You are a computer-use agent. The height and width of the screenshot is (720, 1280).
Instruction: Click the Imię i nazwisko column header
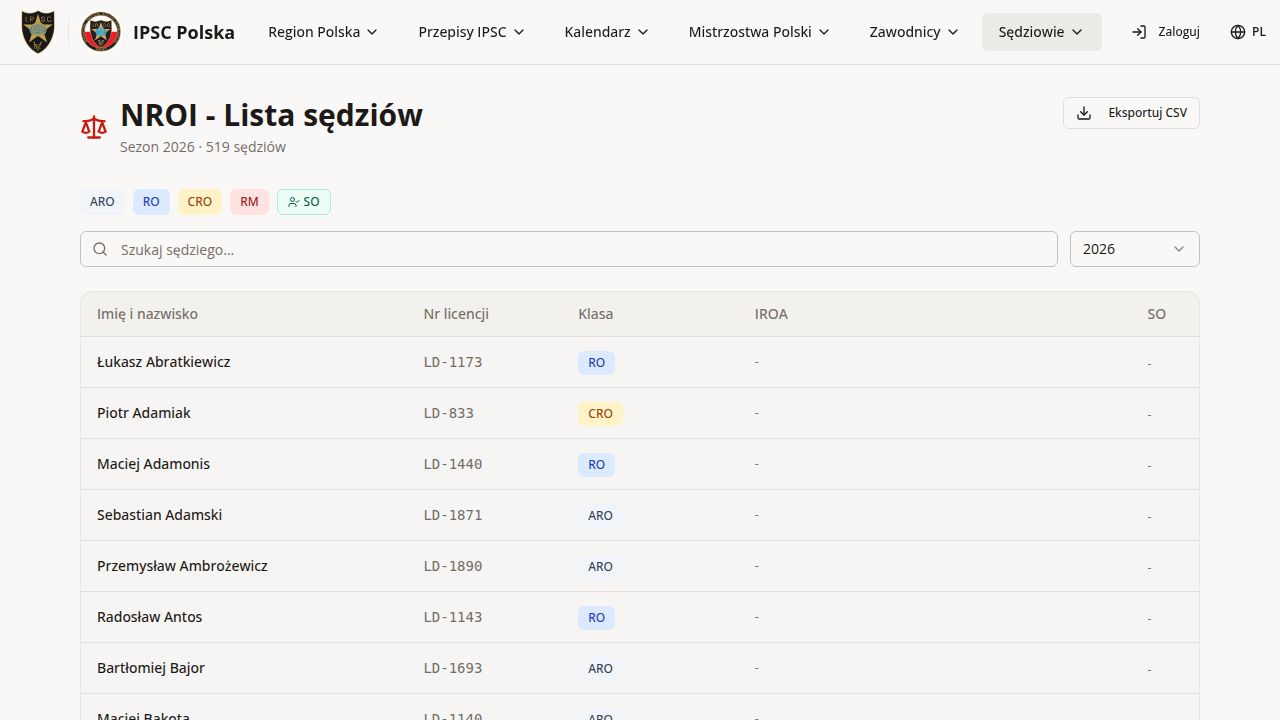(x=147, y=314)
